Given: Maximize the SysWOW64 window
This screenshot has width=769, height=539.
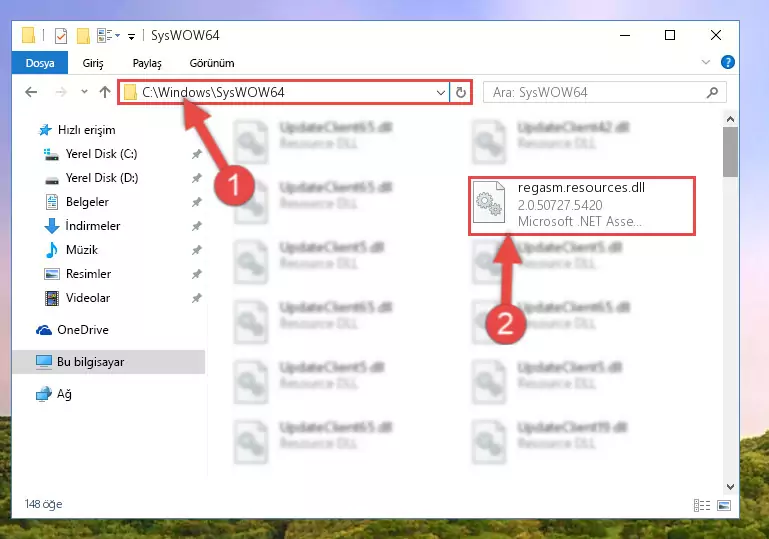Looking at the screenshot, I should click(670, 35).
